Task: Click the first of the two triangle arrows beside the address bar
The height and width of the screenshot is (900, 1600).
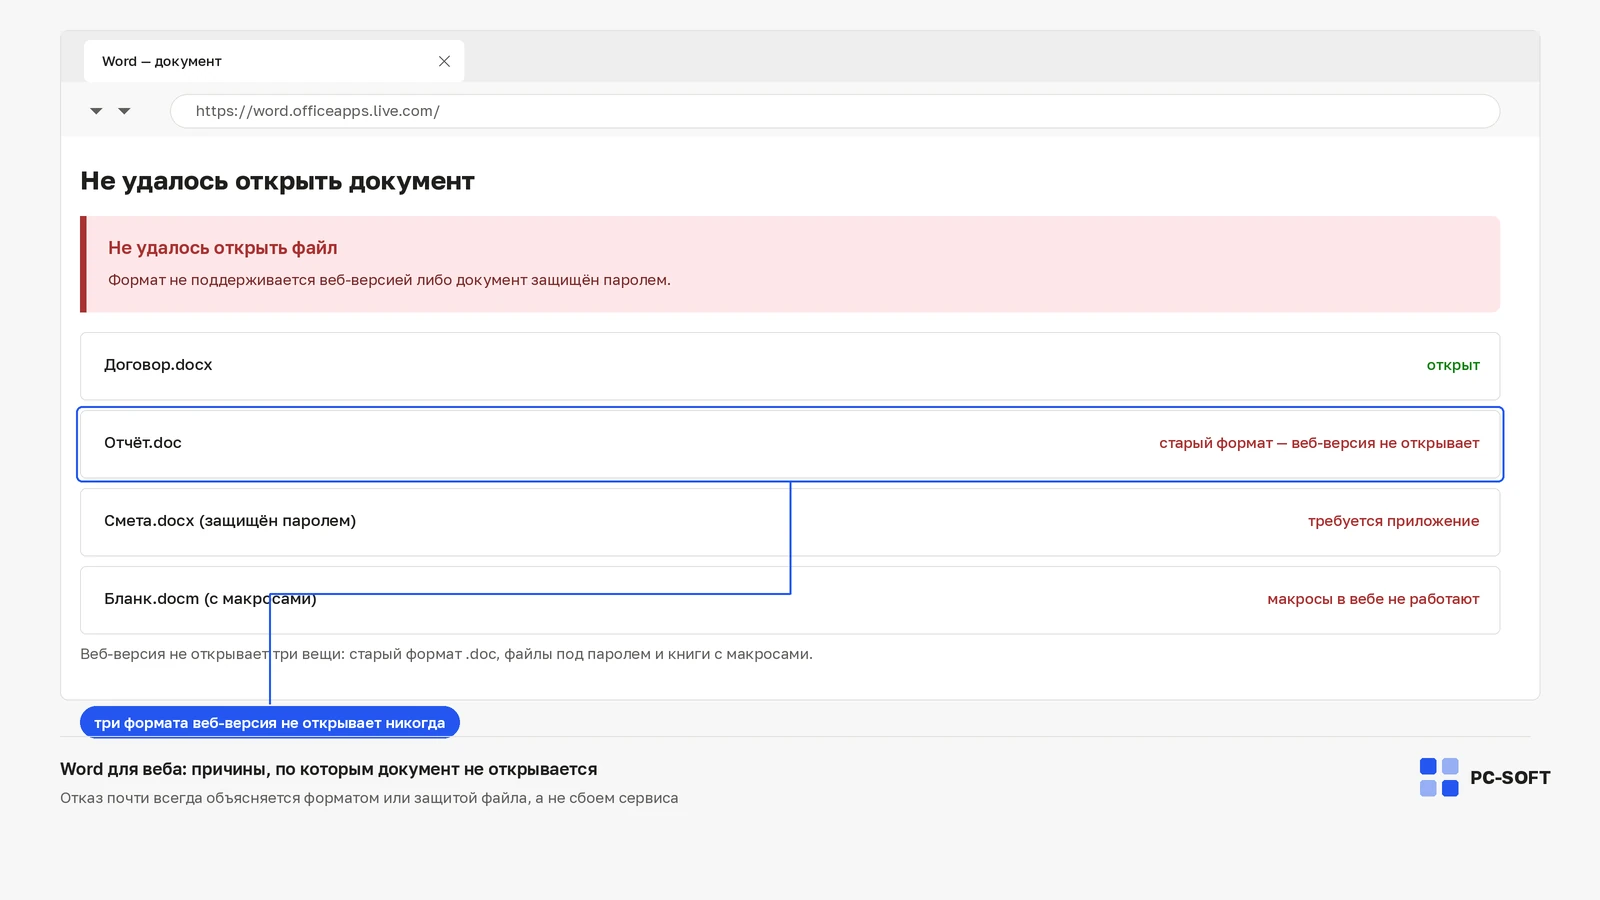Action: pos(96,111)
